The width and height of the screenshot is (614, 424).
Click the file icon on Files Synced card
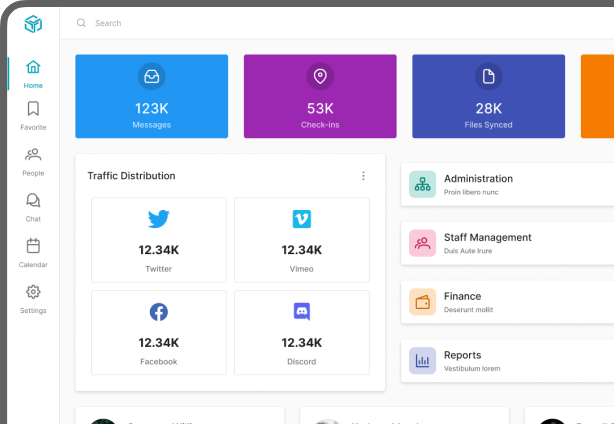tap(488, 76)
